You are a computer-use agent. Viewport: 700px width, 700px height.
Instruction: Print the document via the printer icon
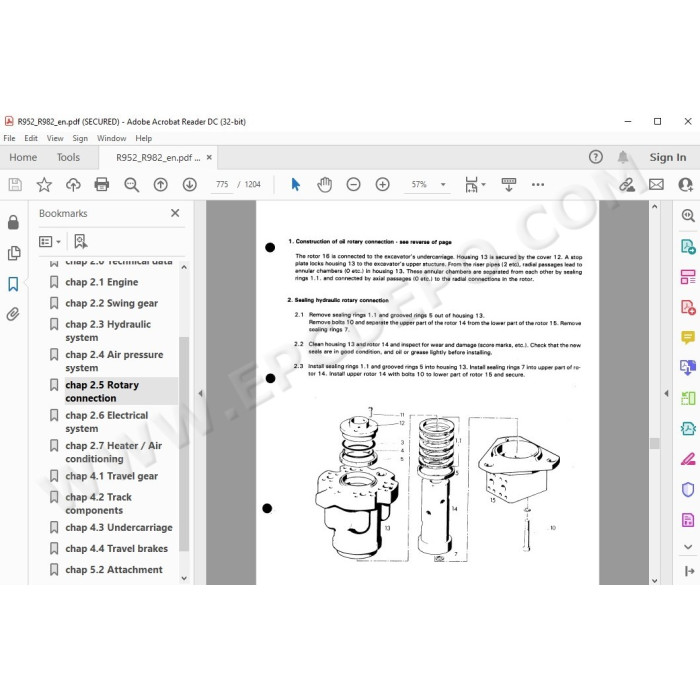click(102, 184)
